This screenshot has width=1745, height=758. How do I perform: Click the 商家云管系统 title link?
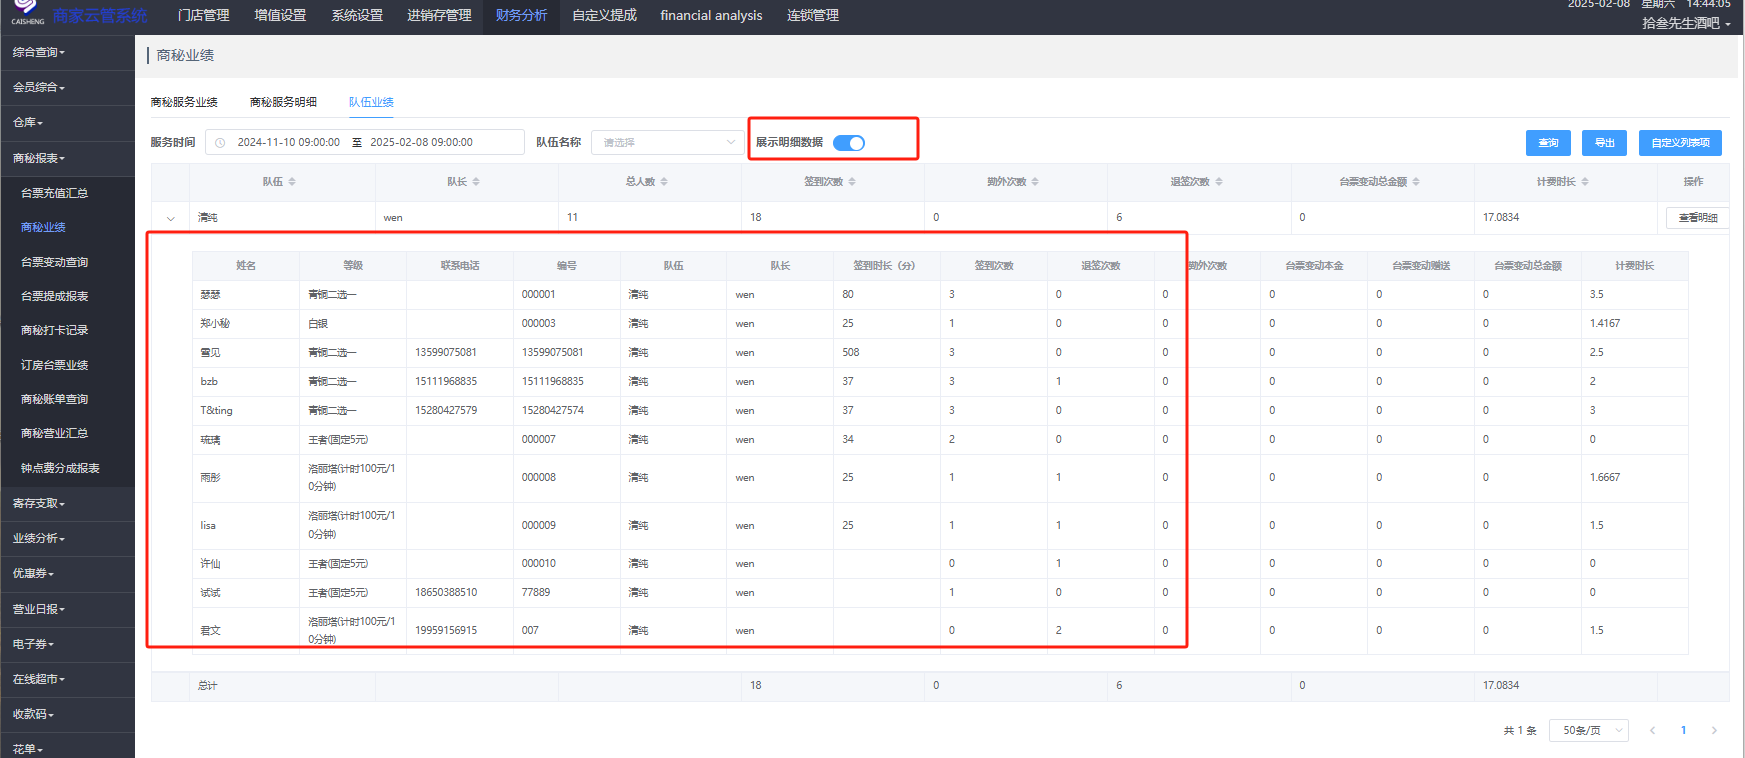[100, 16]
